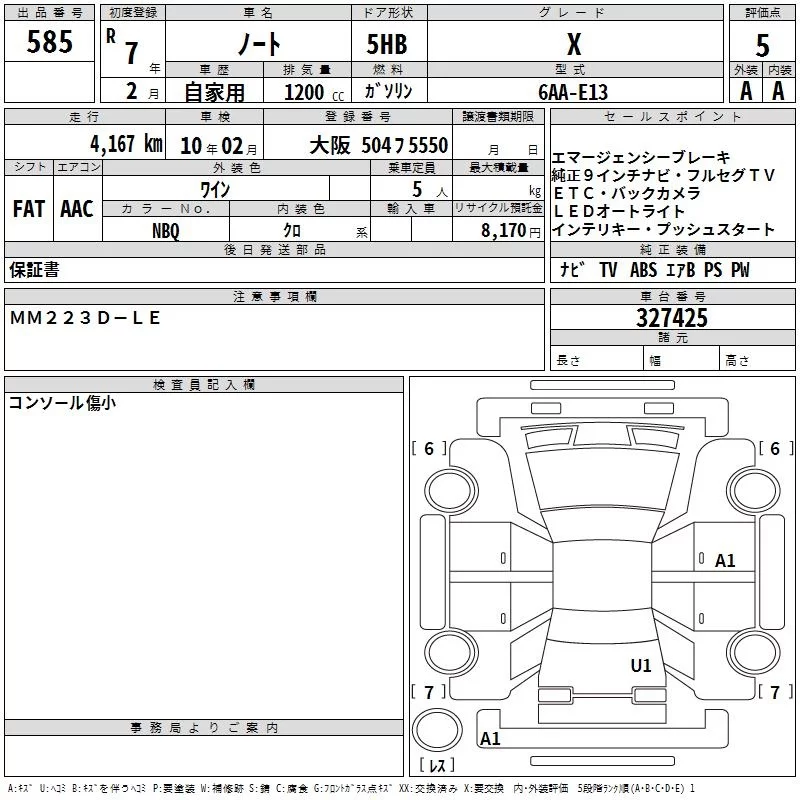800x800 pixels.
Task: Select the exterior grade A under 外装
Action: (745, 90)
